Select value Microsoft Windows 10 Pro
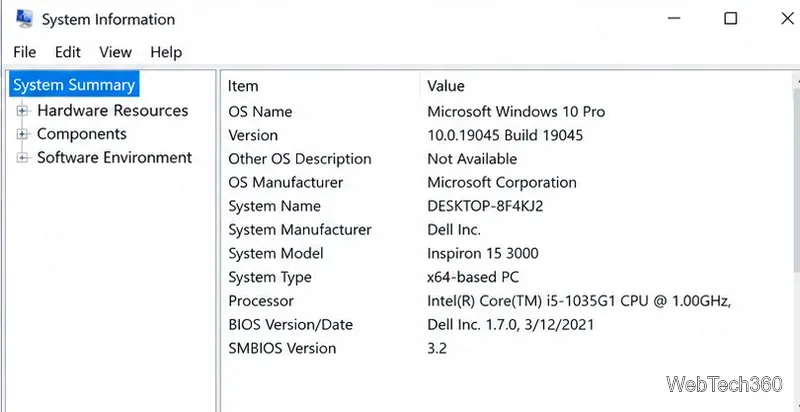The image size is (800, 412). (516, 112)
